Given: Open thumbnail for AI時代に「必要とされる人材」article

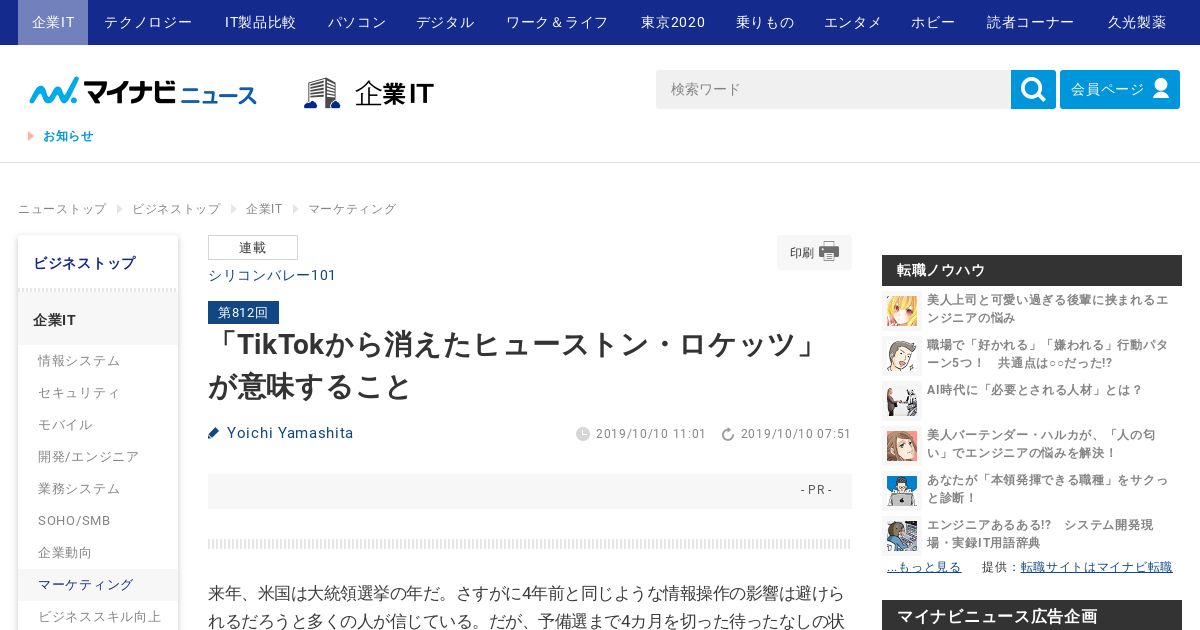Looking at the screenshot, I should pos(902,400).
